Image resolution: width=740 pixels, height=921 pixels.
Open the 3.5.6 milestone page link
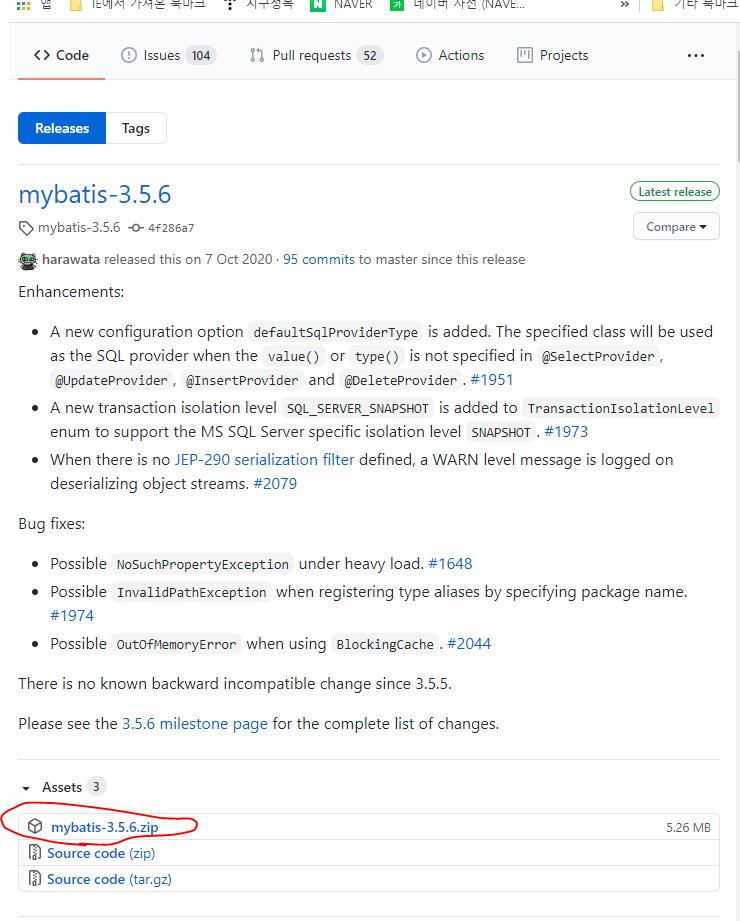click(x=195, y=724)
